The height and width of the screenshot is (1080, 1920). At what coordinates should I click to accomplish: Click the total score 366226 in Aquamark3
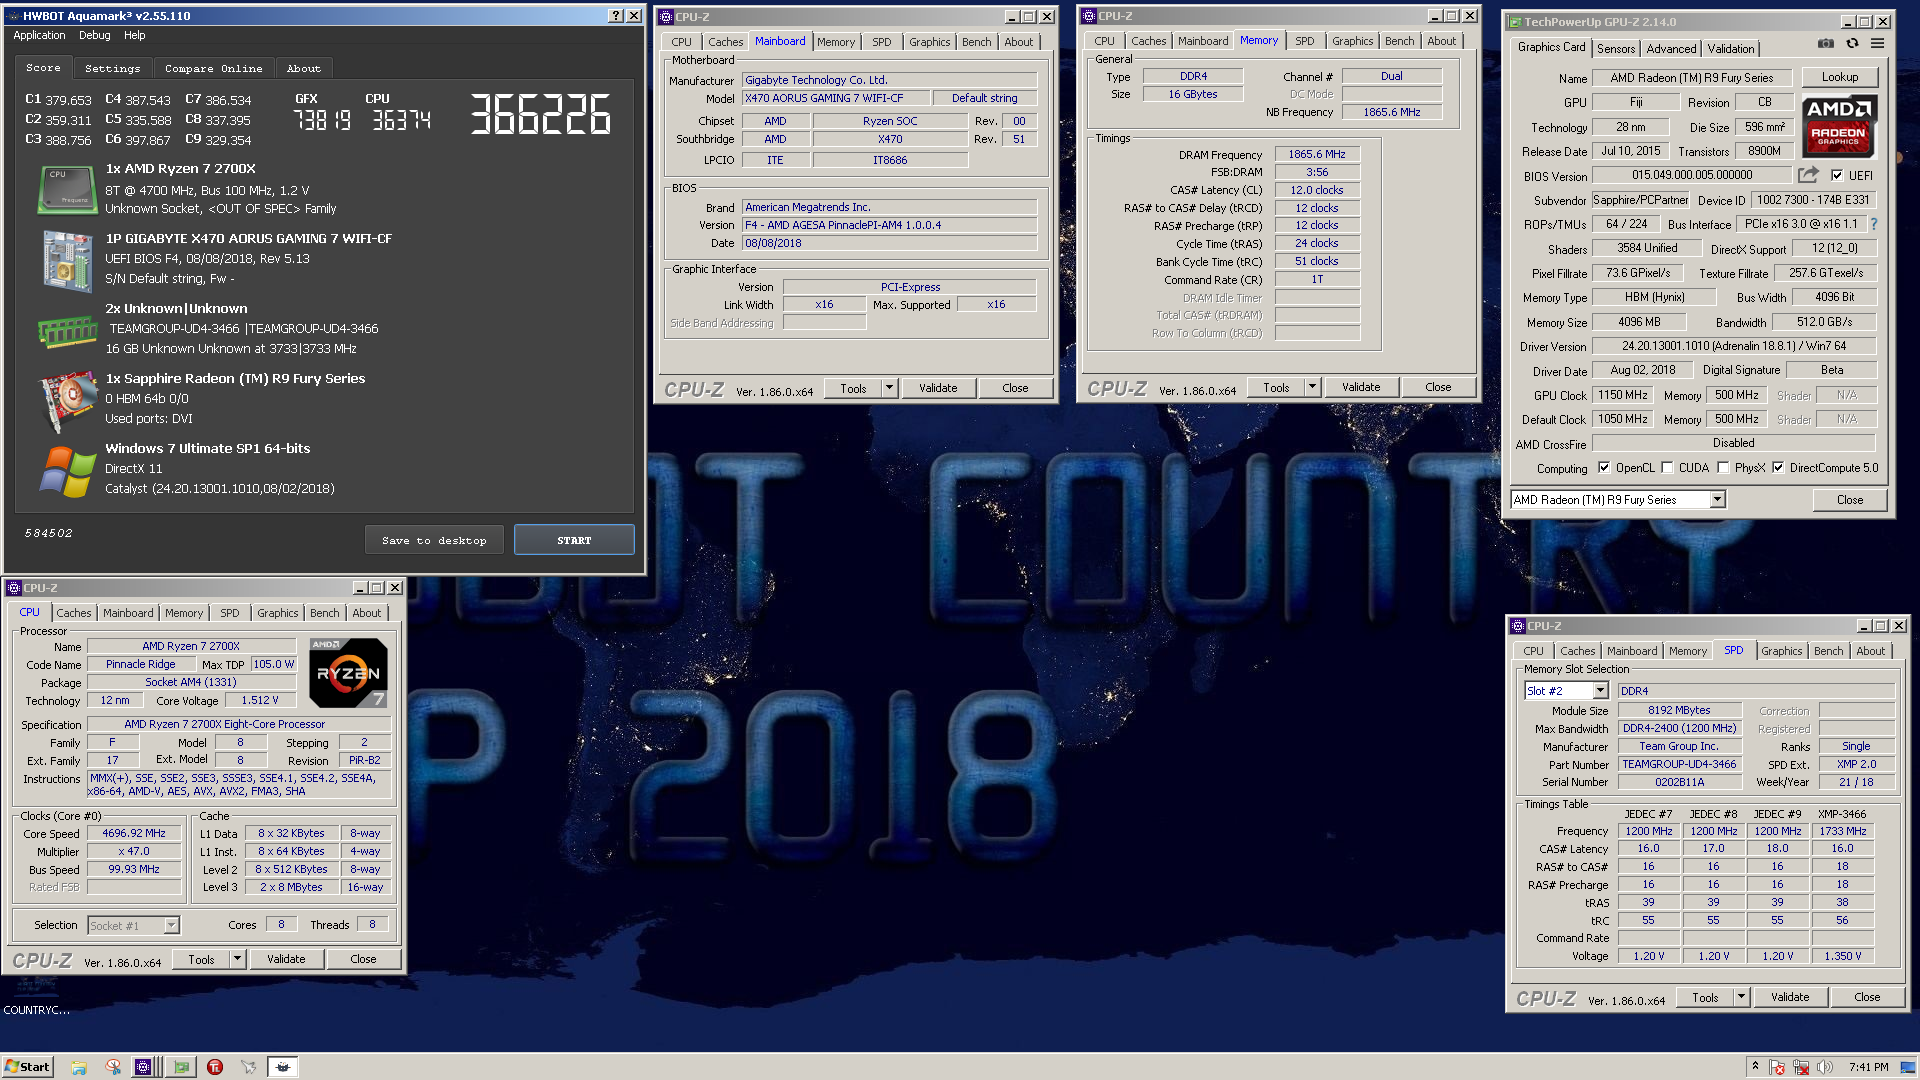540,114
